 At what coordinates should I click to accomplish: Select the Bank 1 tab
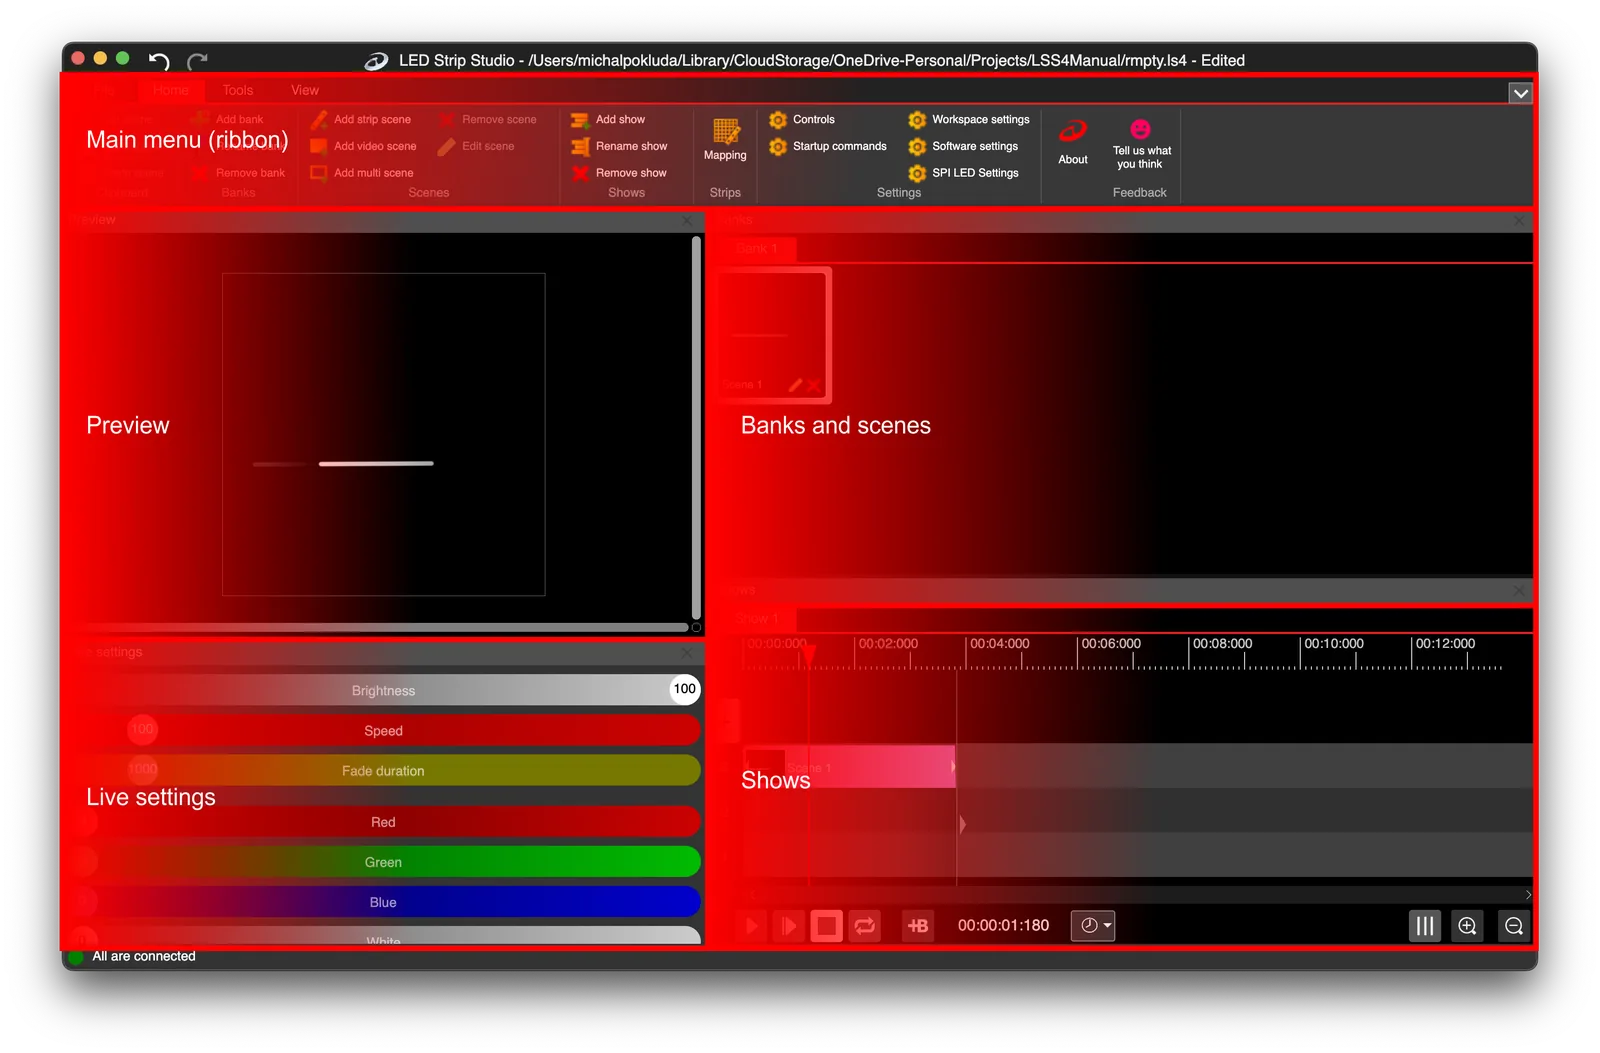tap(755, 248)
